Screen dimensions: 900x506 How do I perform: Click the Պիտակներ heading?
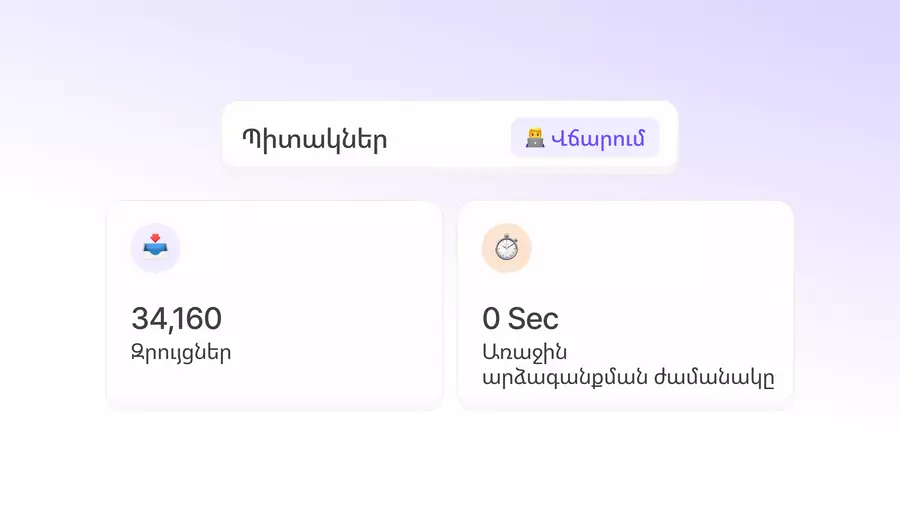(314, 139)
